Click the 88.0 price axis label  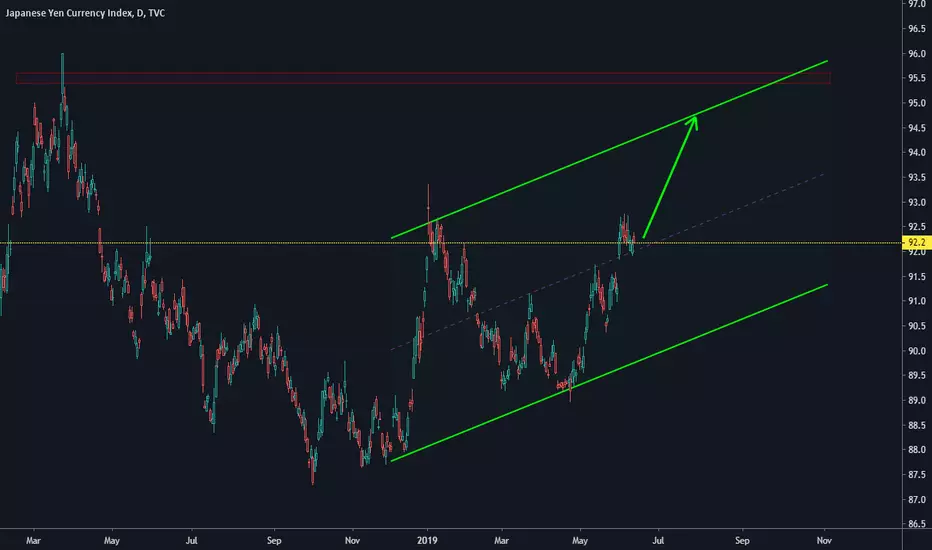tap(917, 450)
